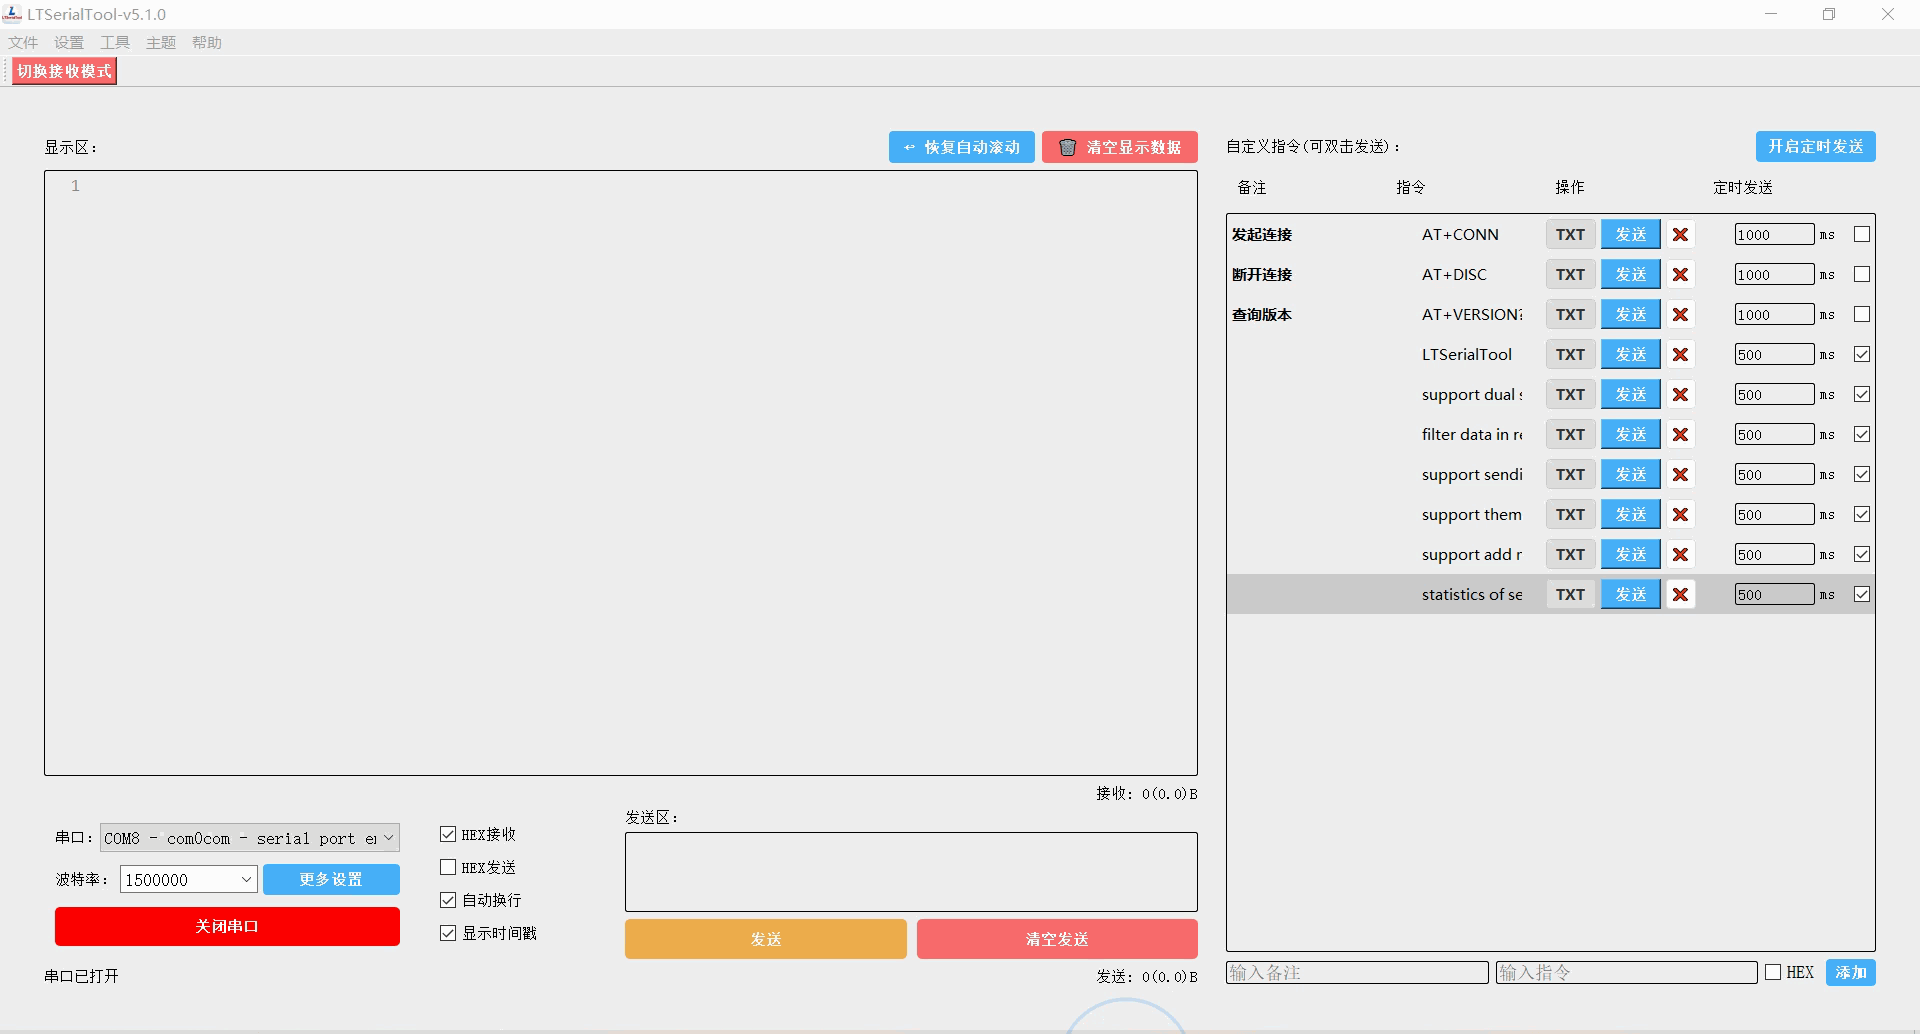Click into the 发送区 text area
The image size is (1920, 1034).
pos(911,872)
